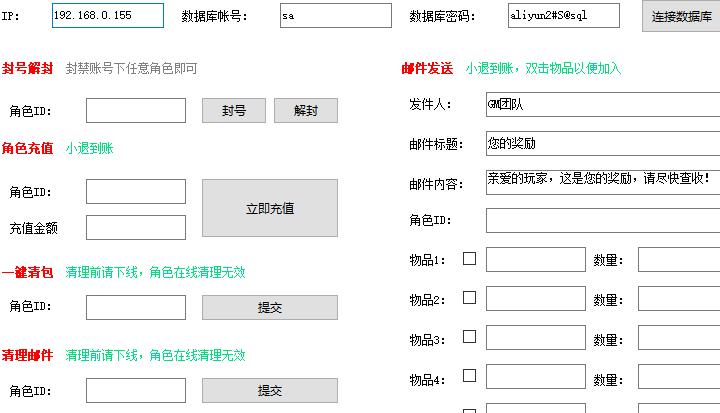Select the 邮件内容 content box

(603, 182)
